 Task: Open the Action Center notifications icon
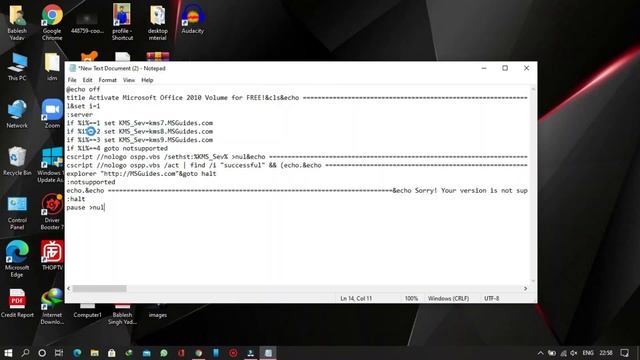pyautogui.click(x=624, y=353)
